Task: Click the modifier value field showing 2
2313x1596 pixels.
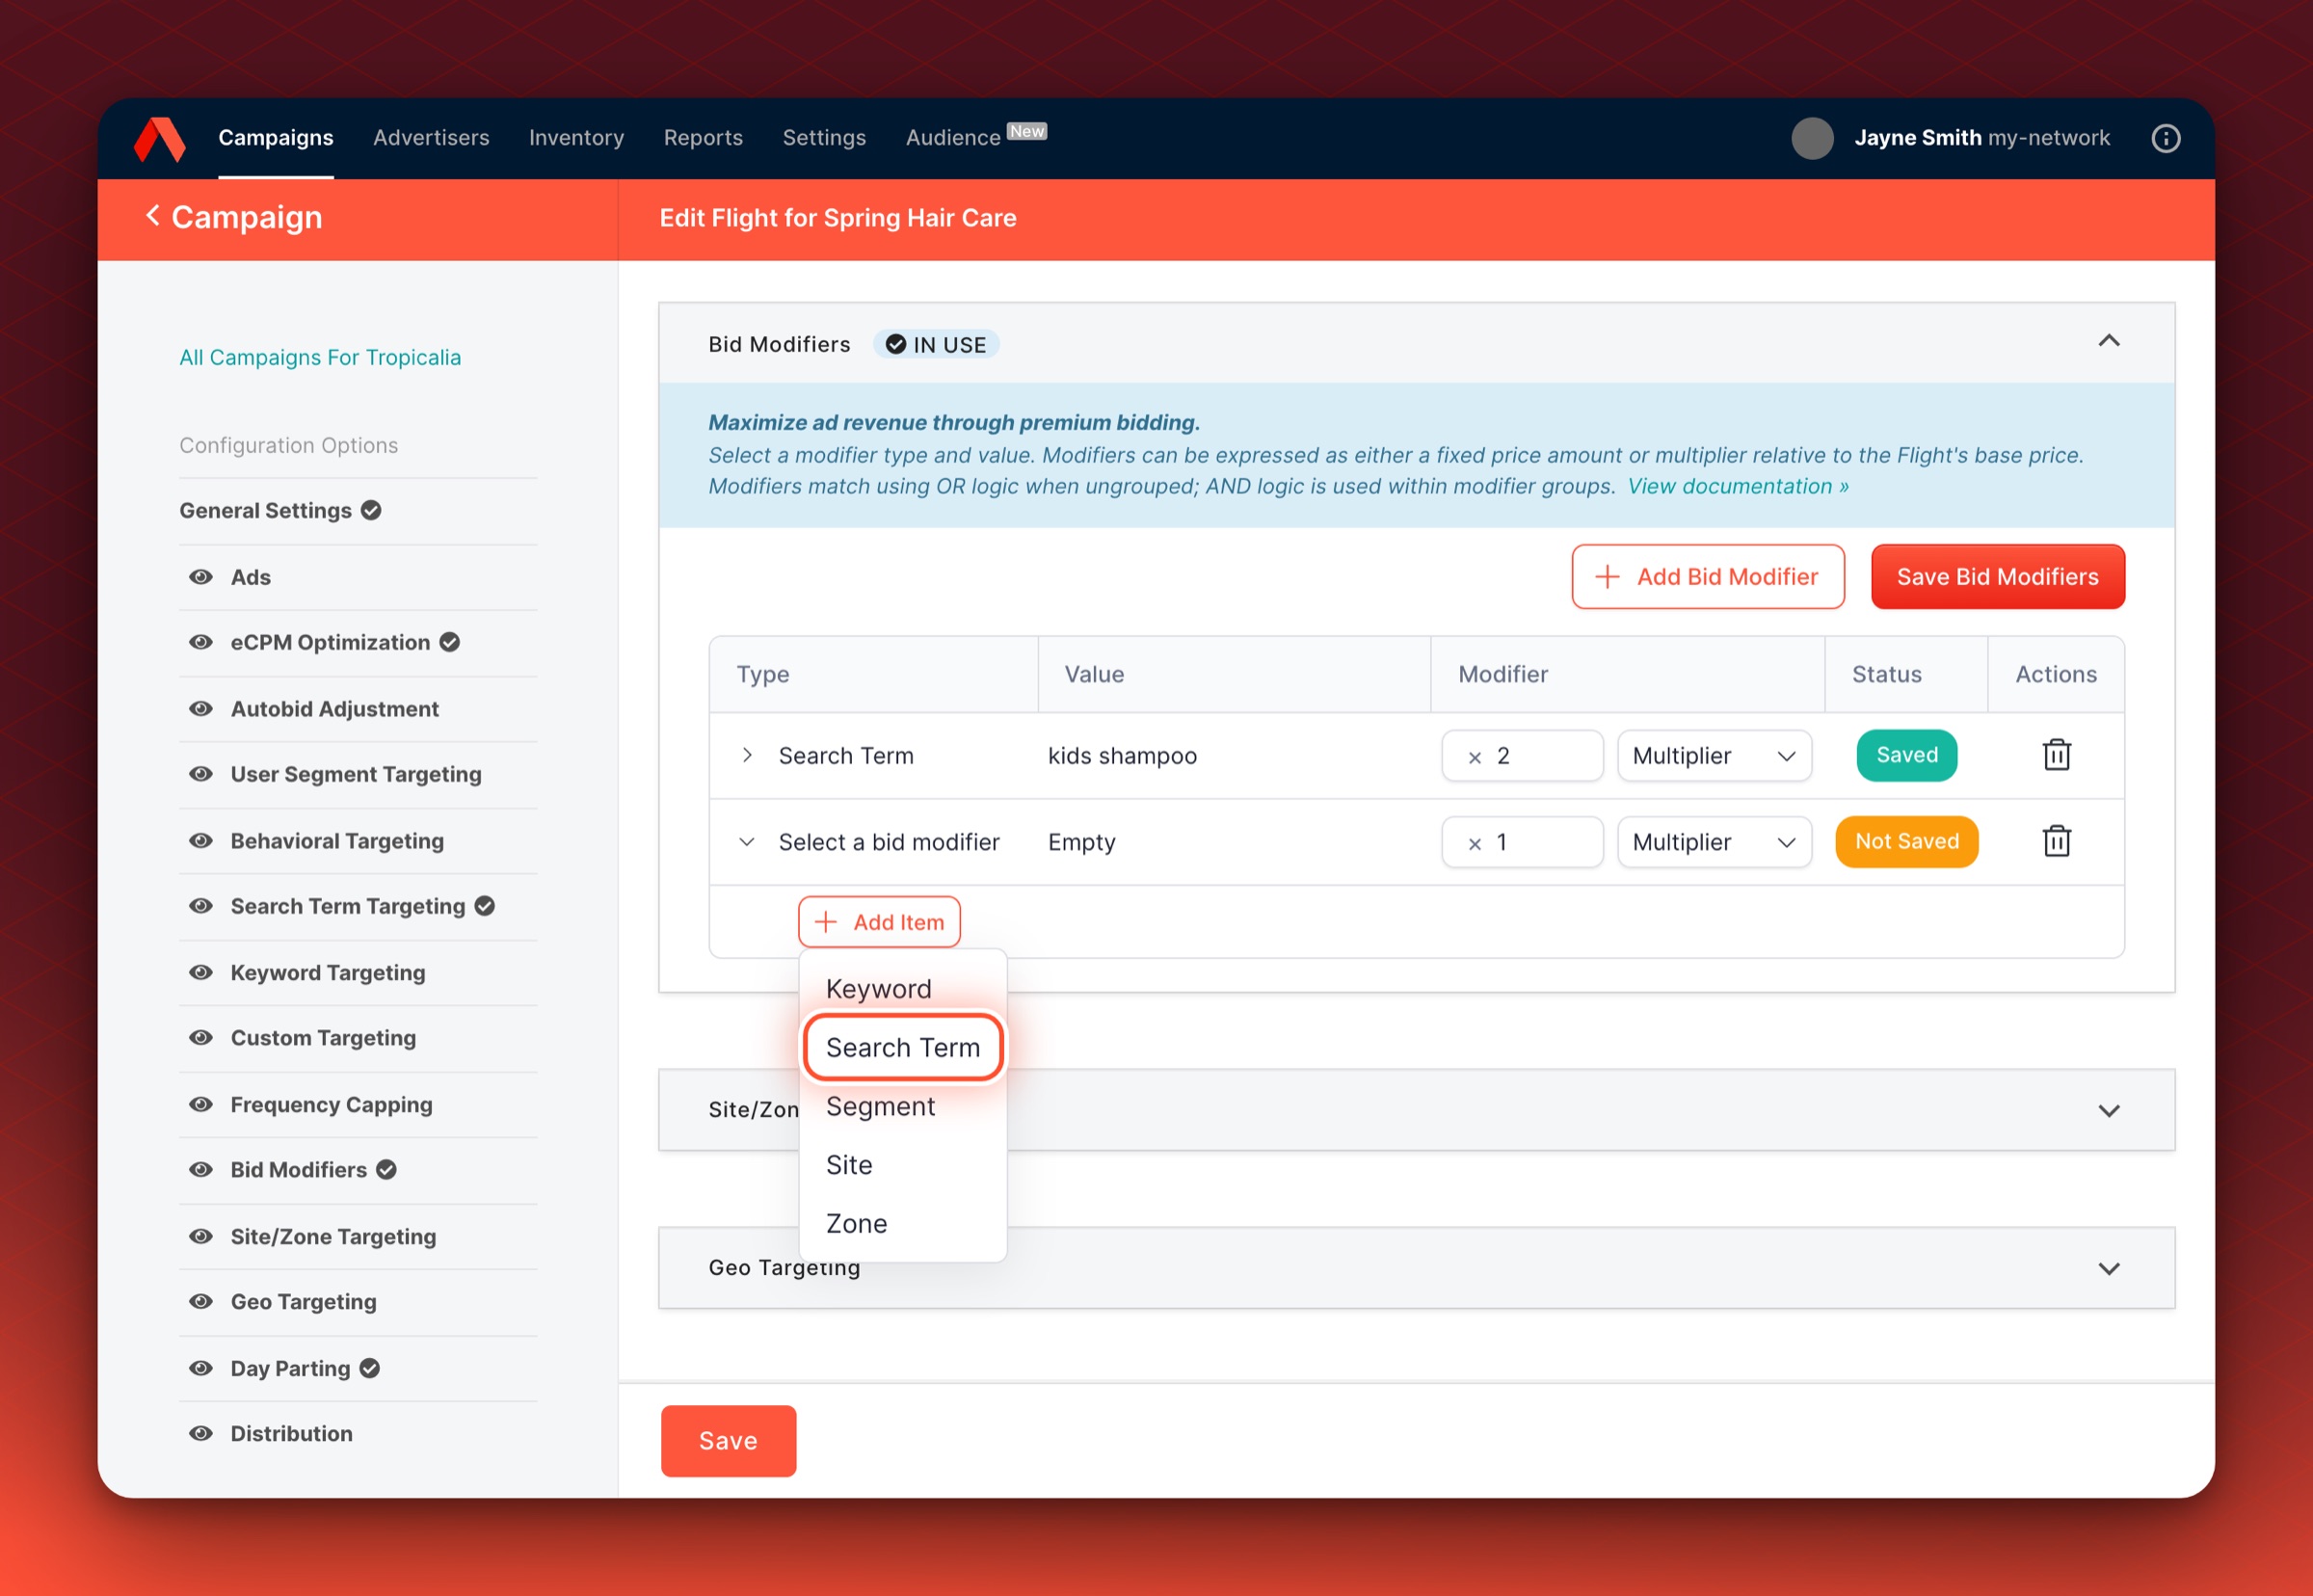Action: pos(1522,756)
